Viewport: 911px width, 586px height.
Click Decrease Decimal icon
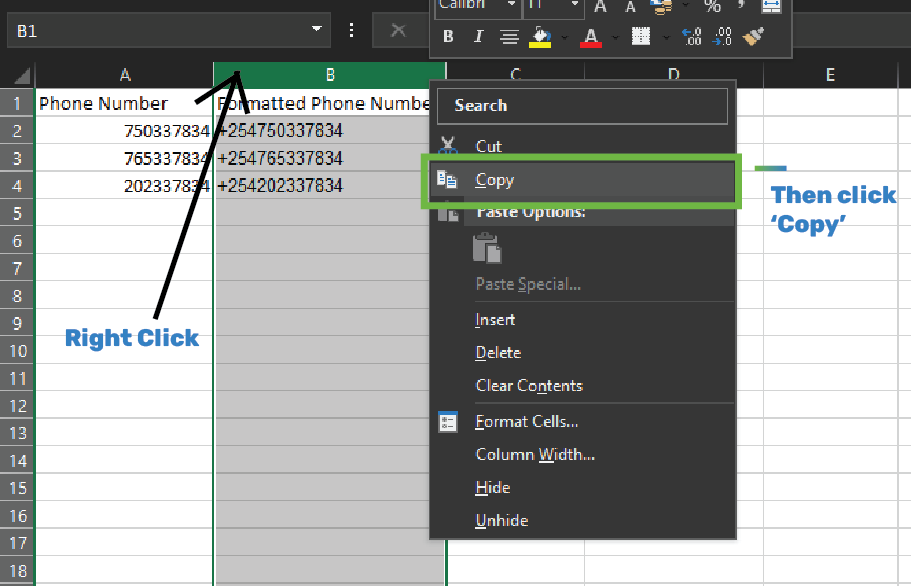pos(722,37)
